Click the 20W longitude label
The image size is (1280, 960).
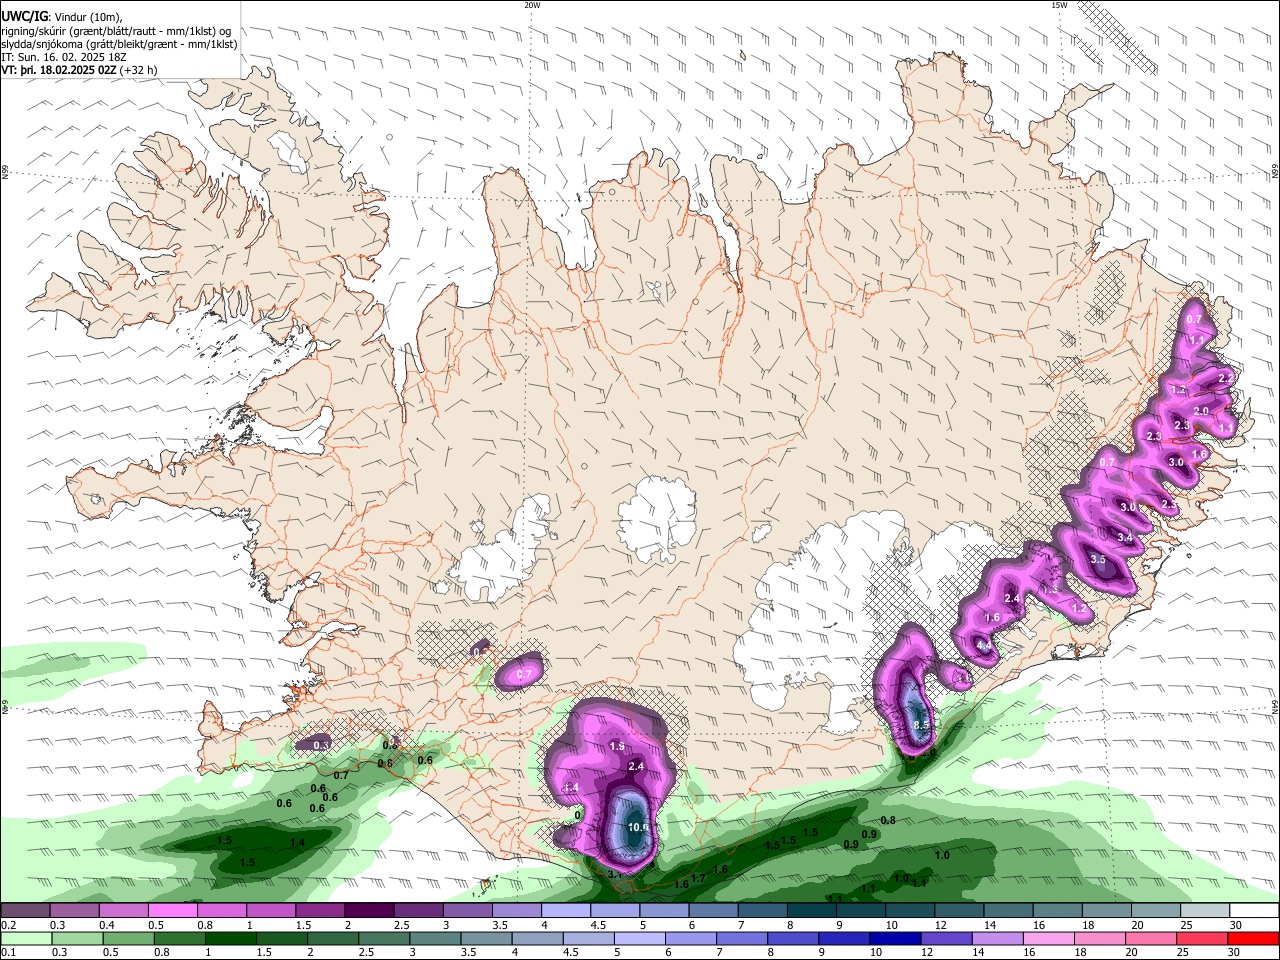[x=532, y=5]
